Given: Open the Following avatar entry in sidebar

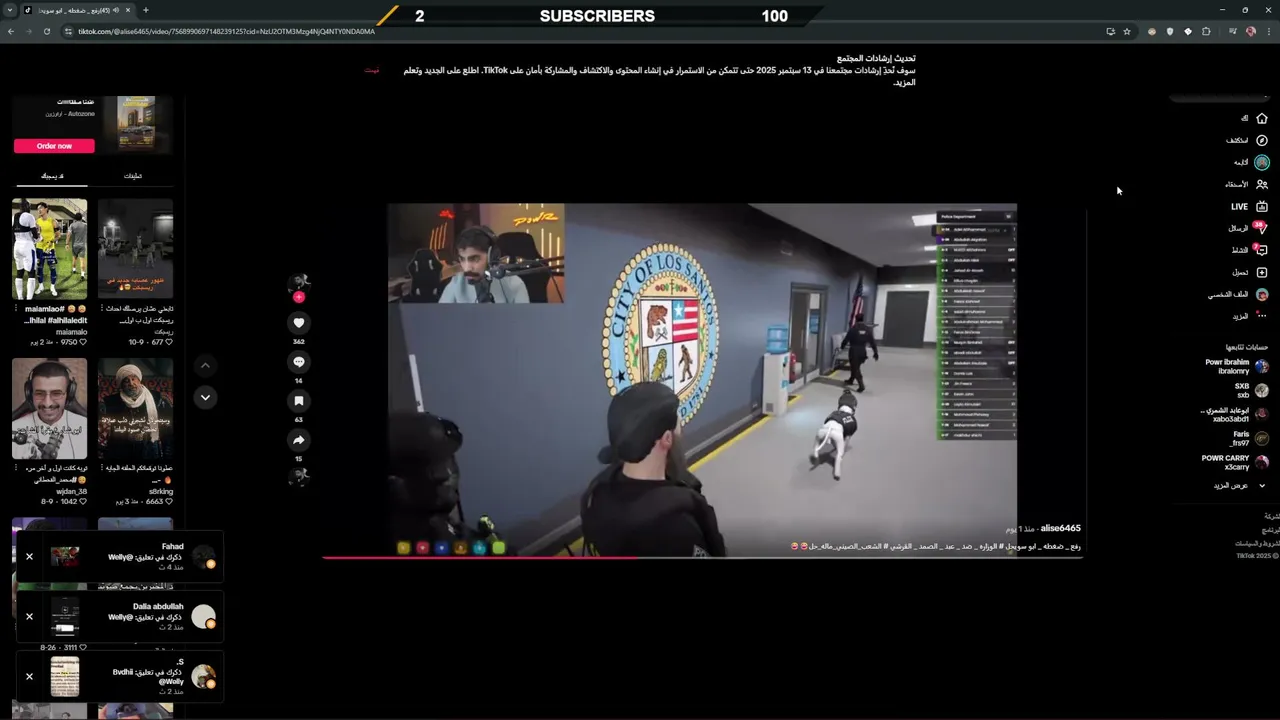Looking at the screenshot, I should pos(1262,162).
